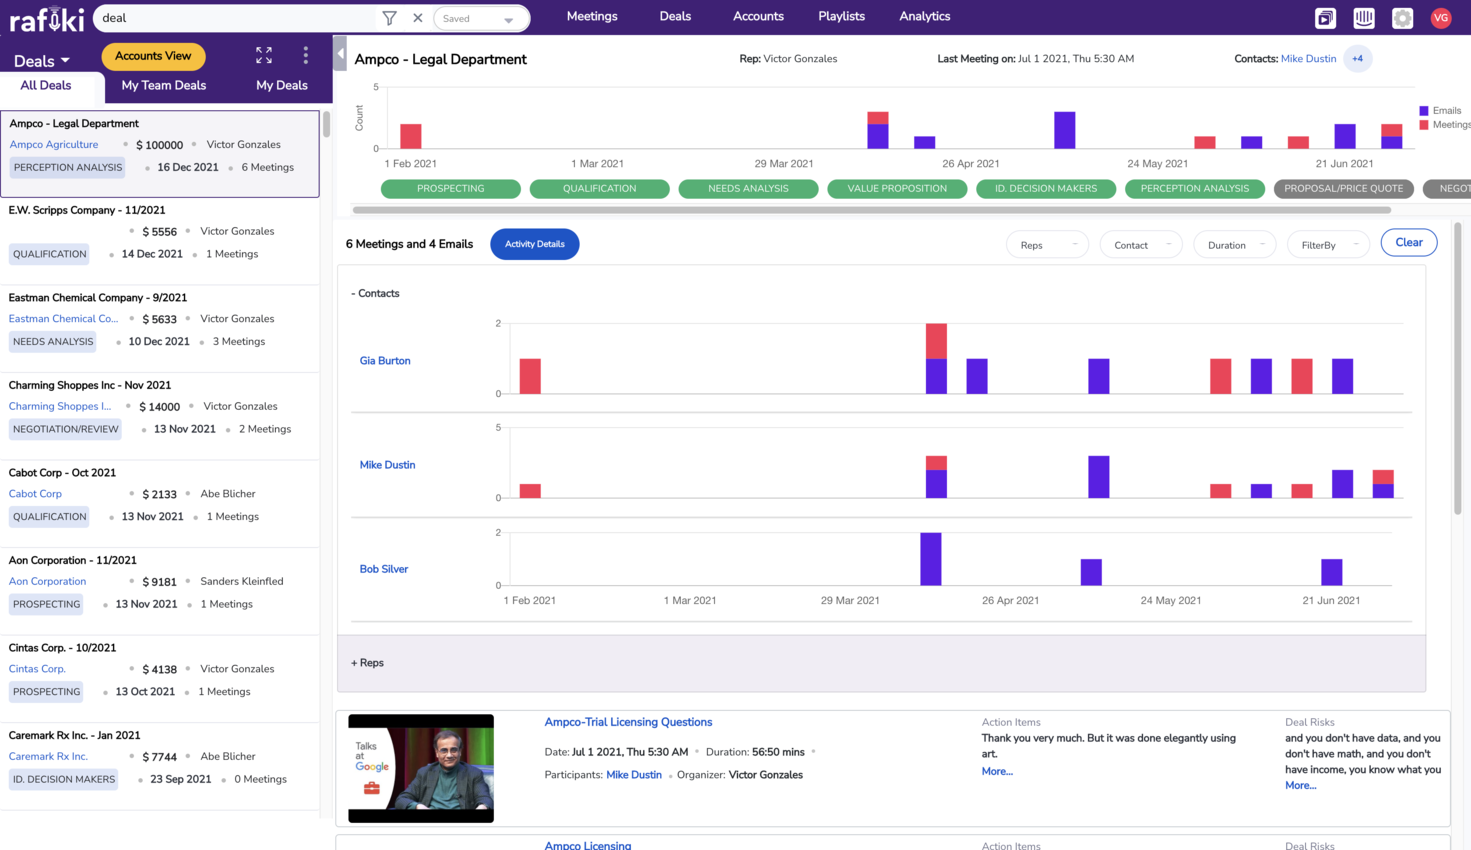Viewport: 1471px width, 850px height.
Task: Open the Ampco Agriculture account link
Action: [54, 145]
